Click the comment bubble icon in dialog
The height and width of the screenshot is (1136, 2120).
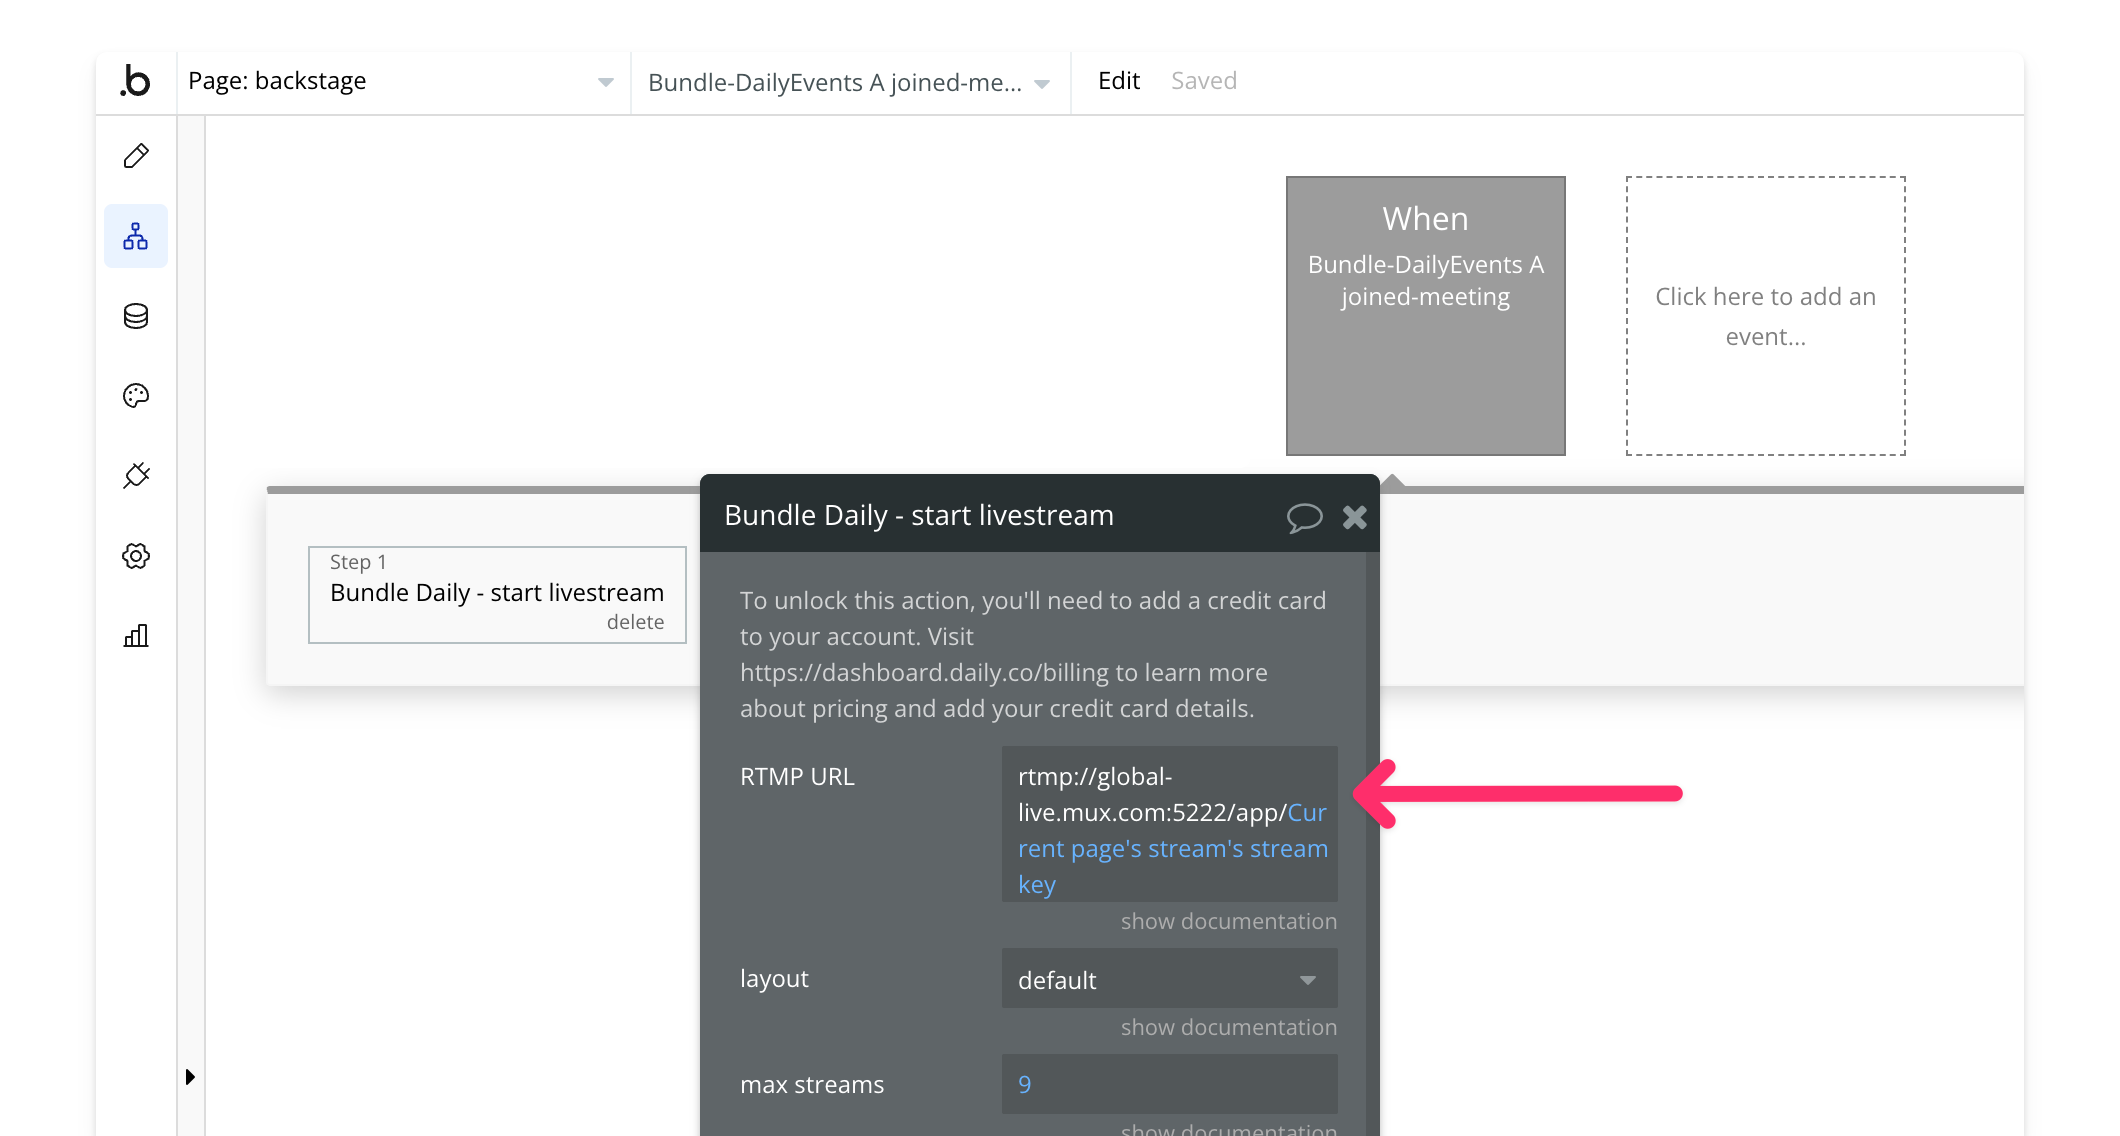pos(1304,517)
